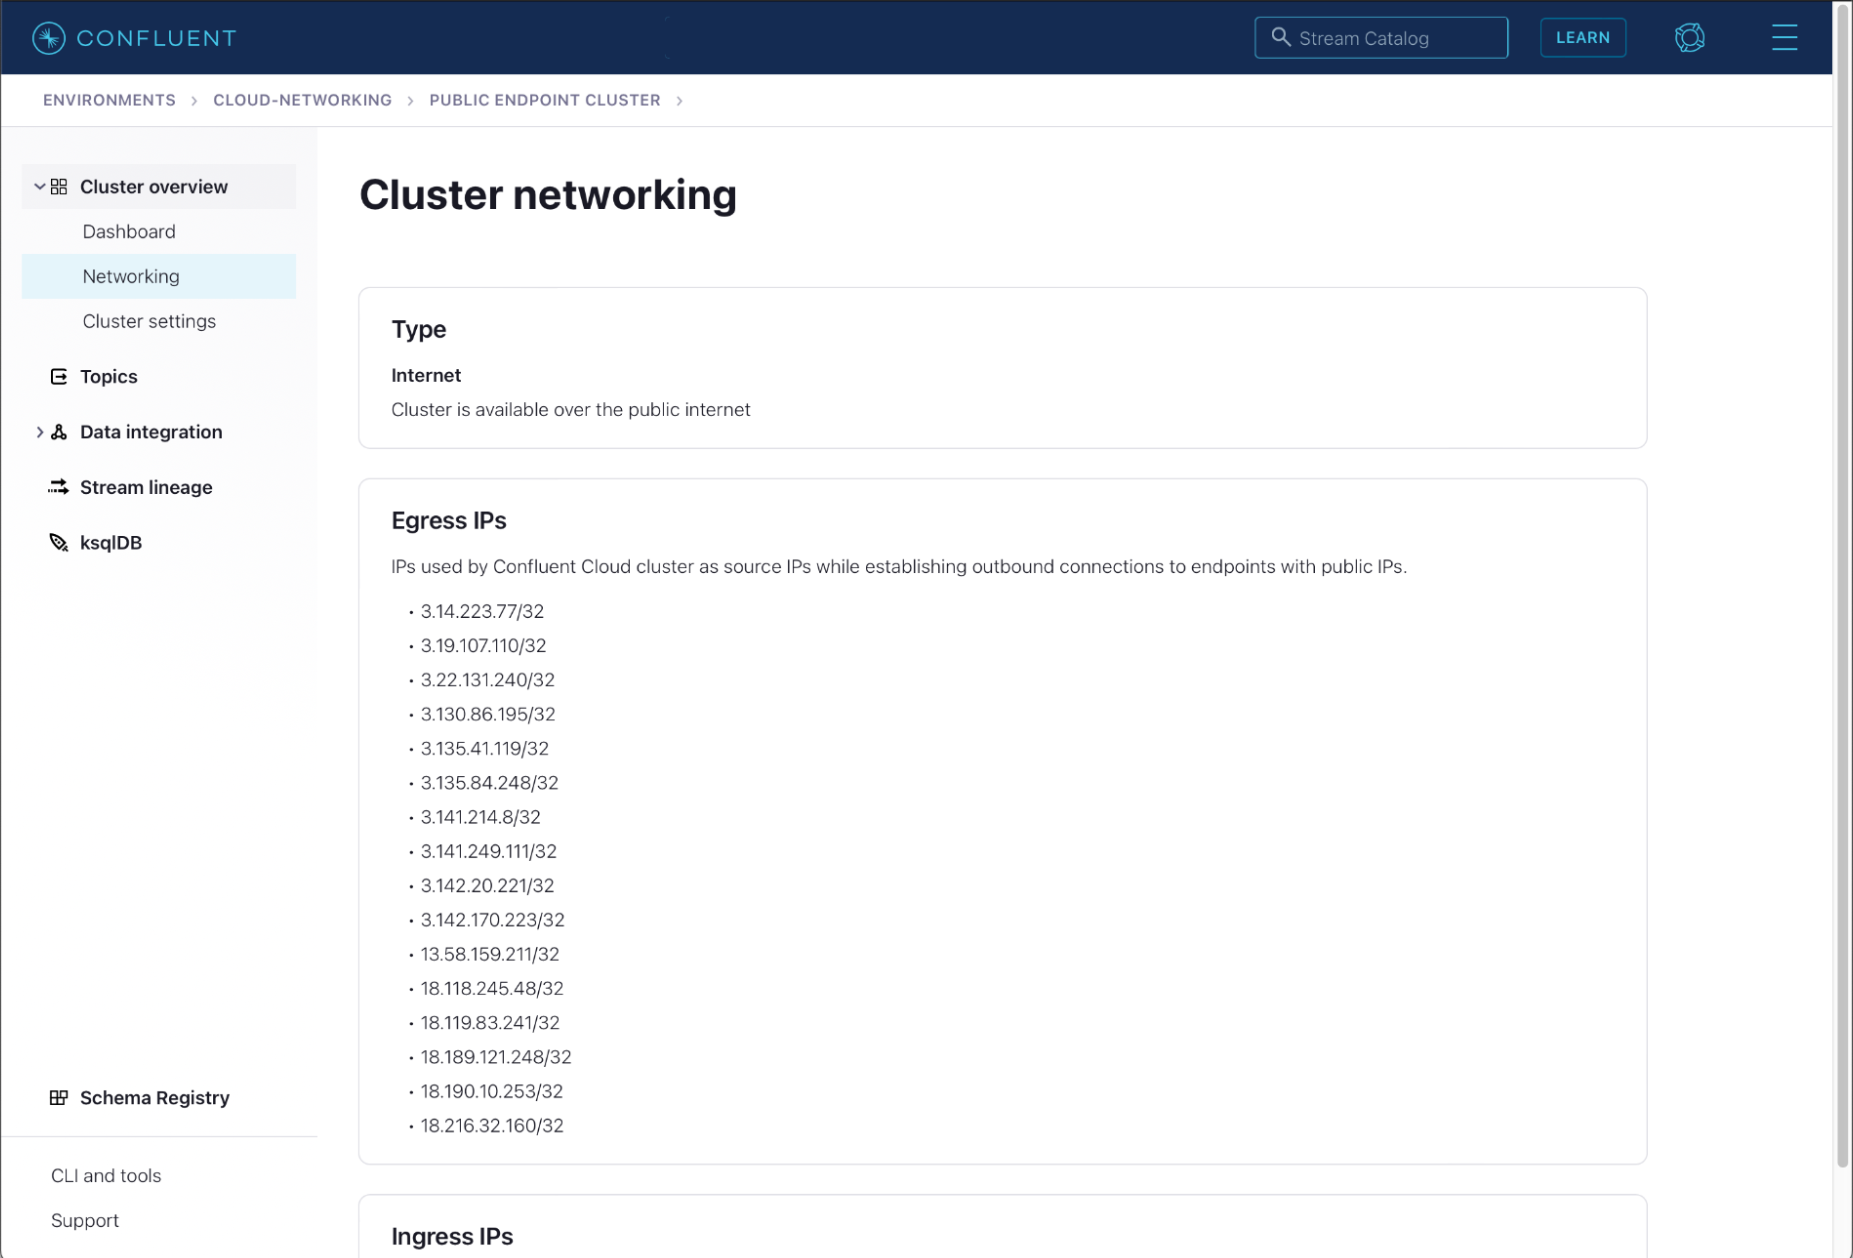Open the Support link
Screen dimensions: 1853x1258
(x=85, y=1221)
